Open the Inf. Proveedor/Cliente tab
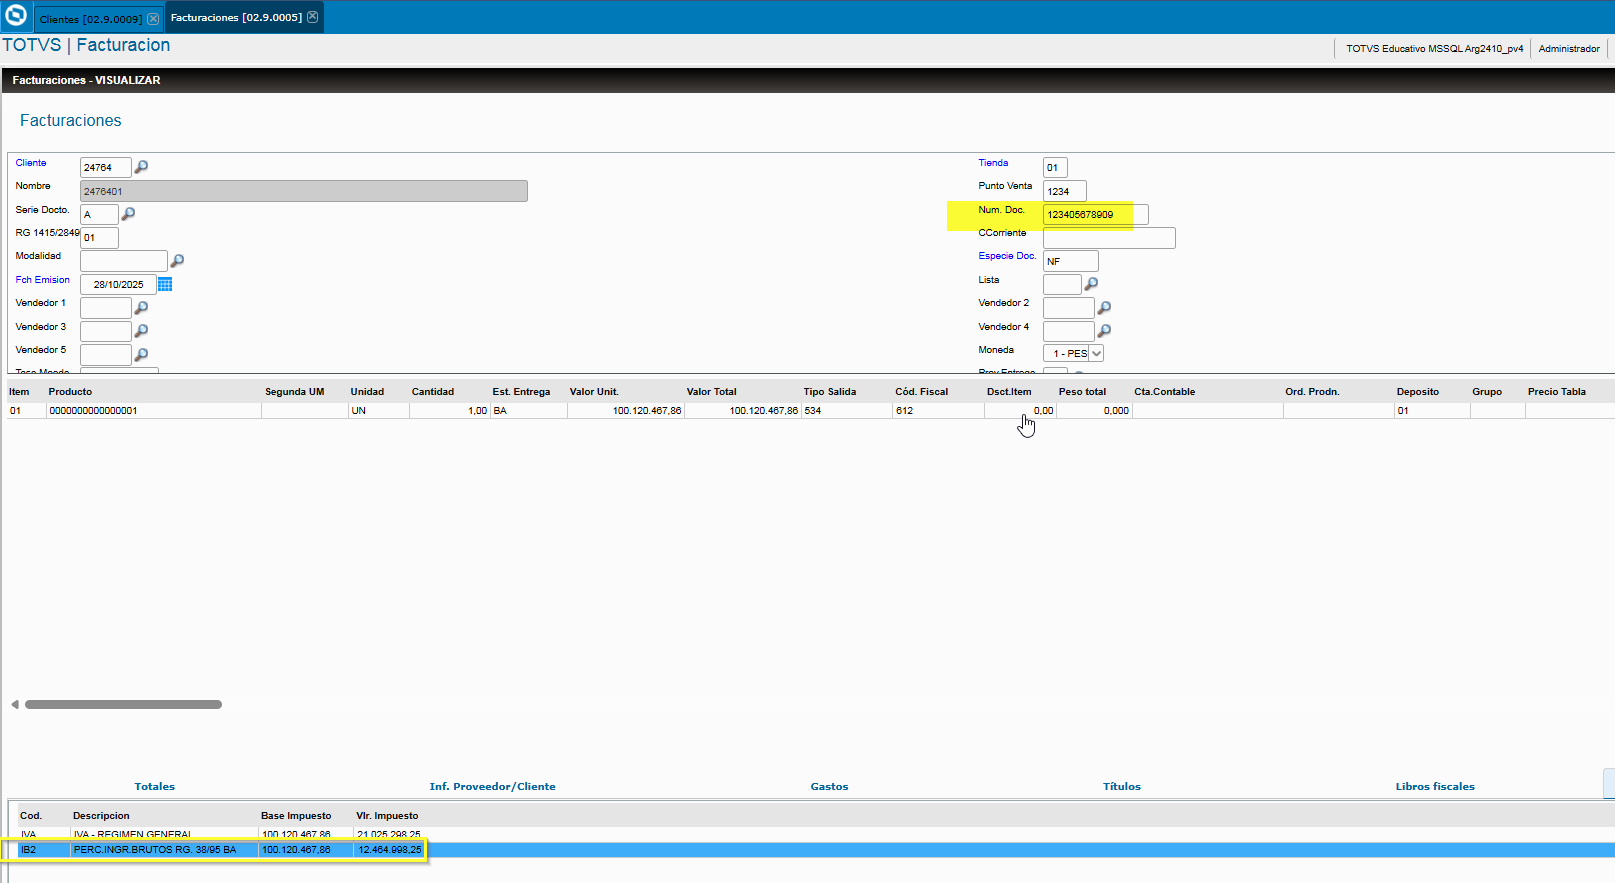This screenshot has width=1615, height=883. [x=493, y=787]
